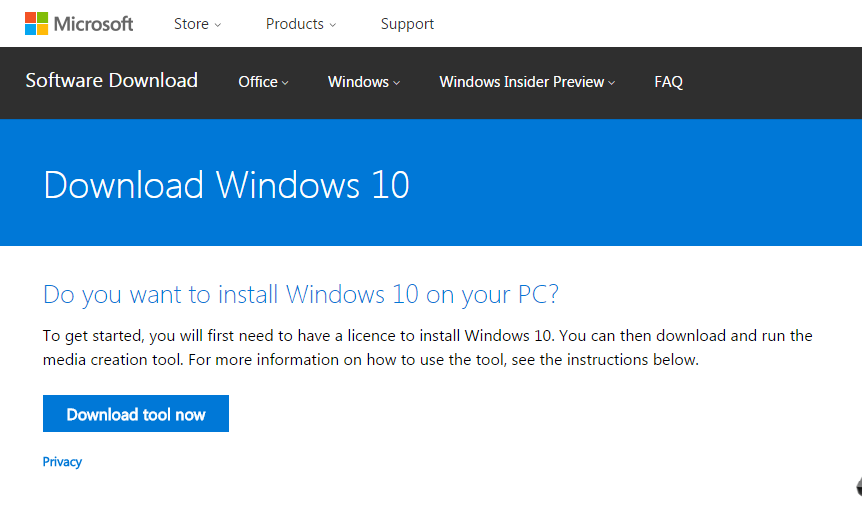This screenshot has height=526, width=862.
Task: Expand the Office dropdown menu
Action: coord(263,82)
